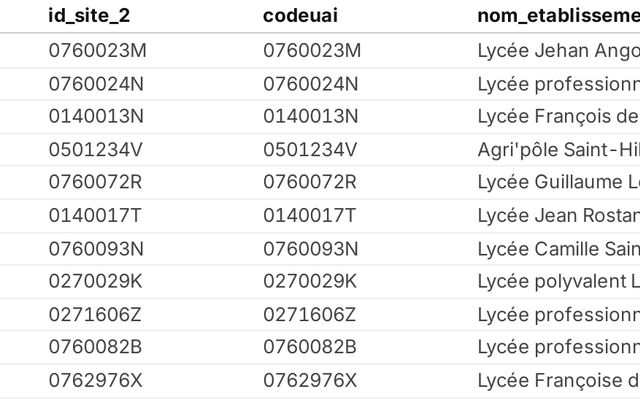Click Lycée Jean Rostand name cell
Screen dimensions: 640x400
point(558,216)
